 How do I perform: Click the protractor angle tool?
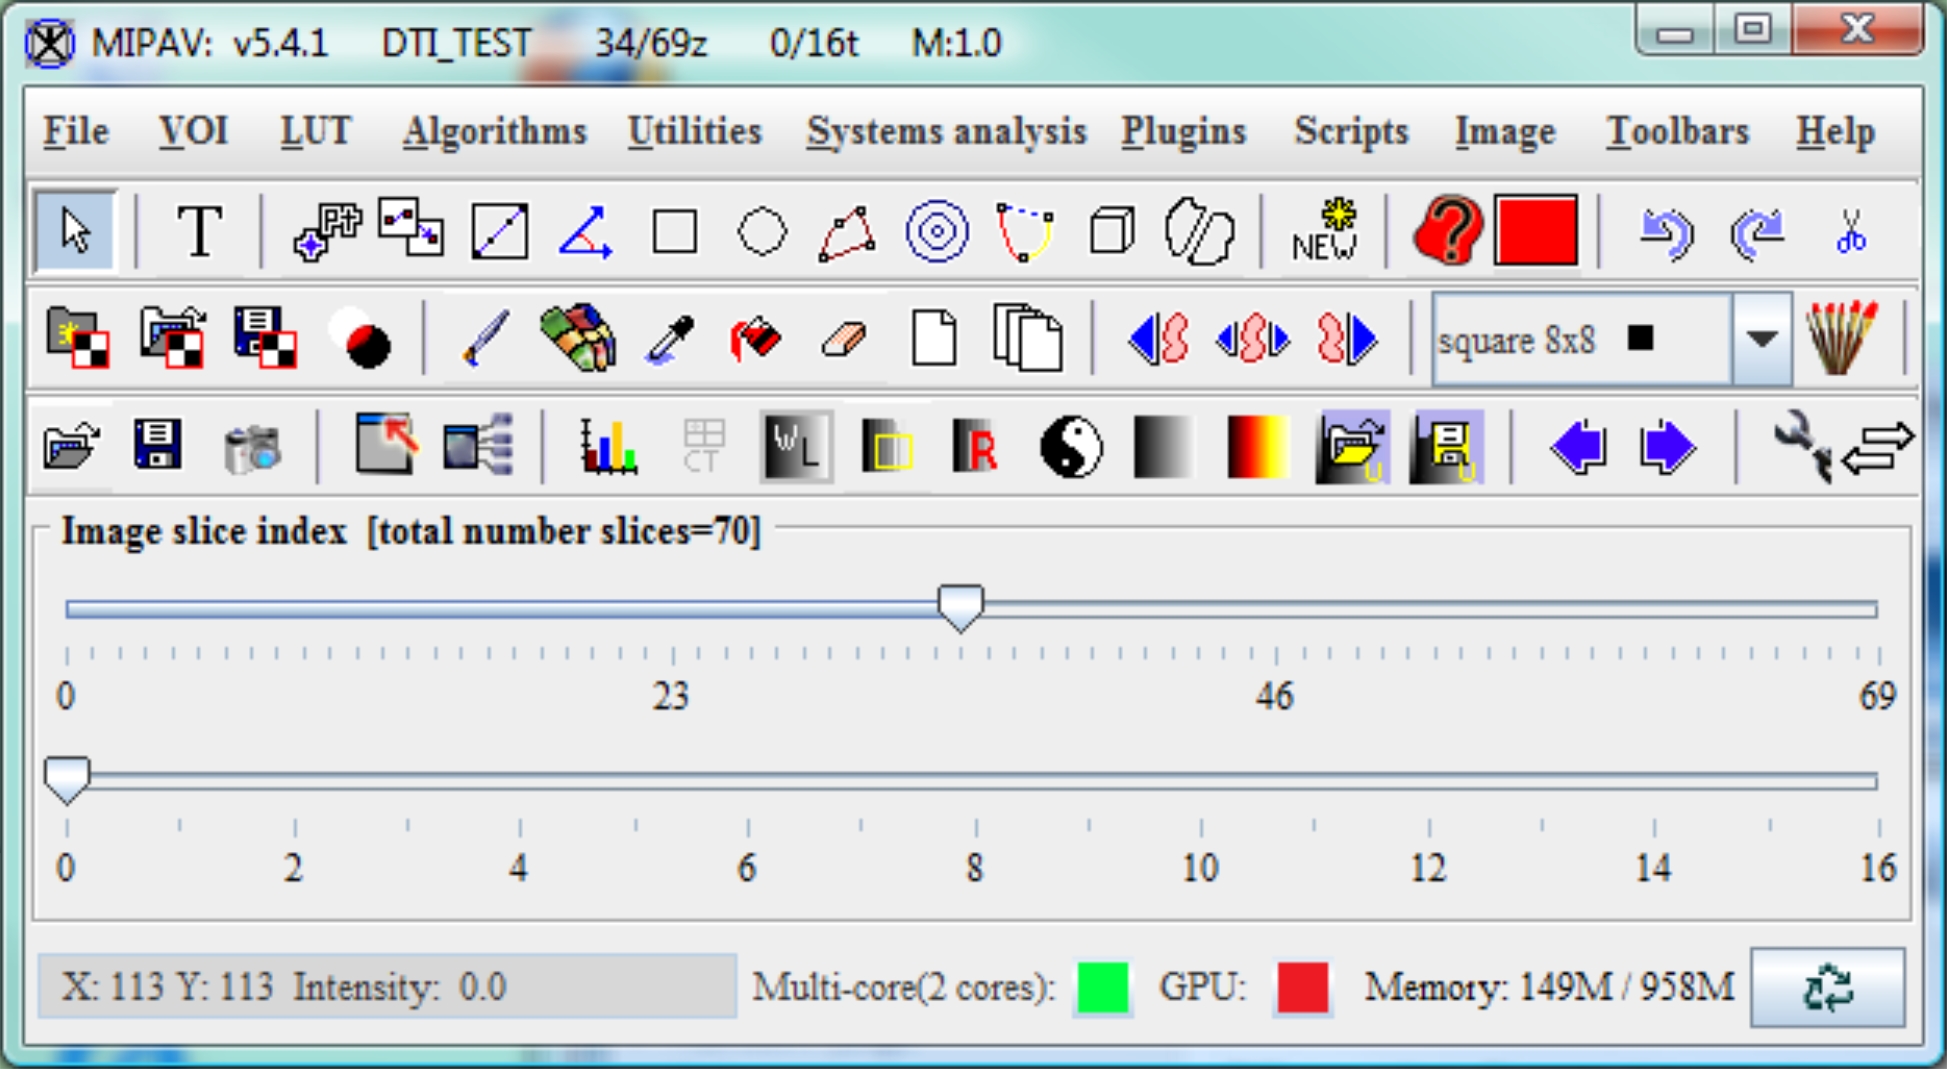tap(585, 232)
